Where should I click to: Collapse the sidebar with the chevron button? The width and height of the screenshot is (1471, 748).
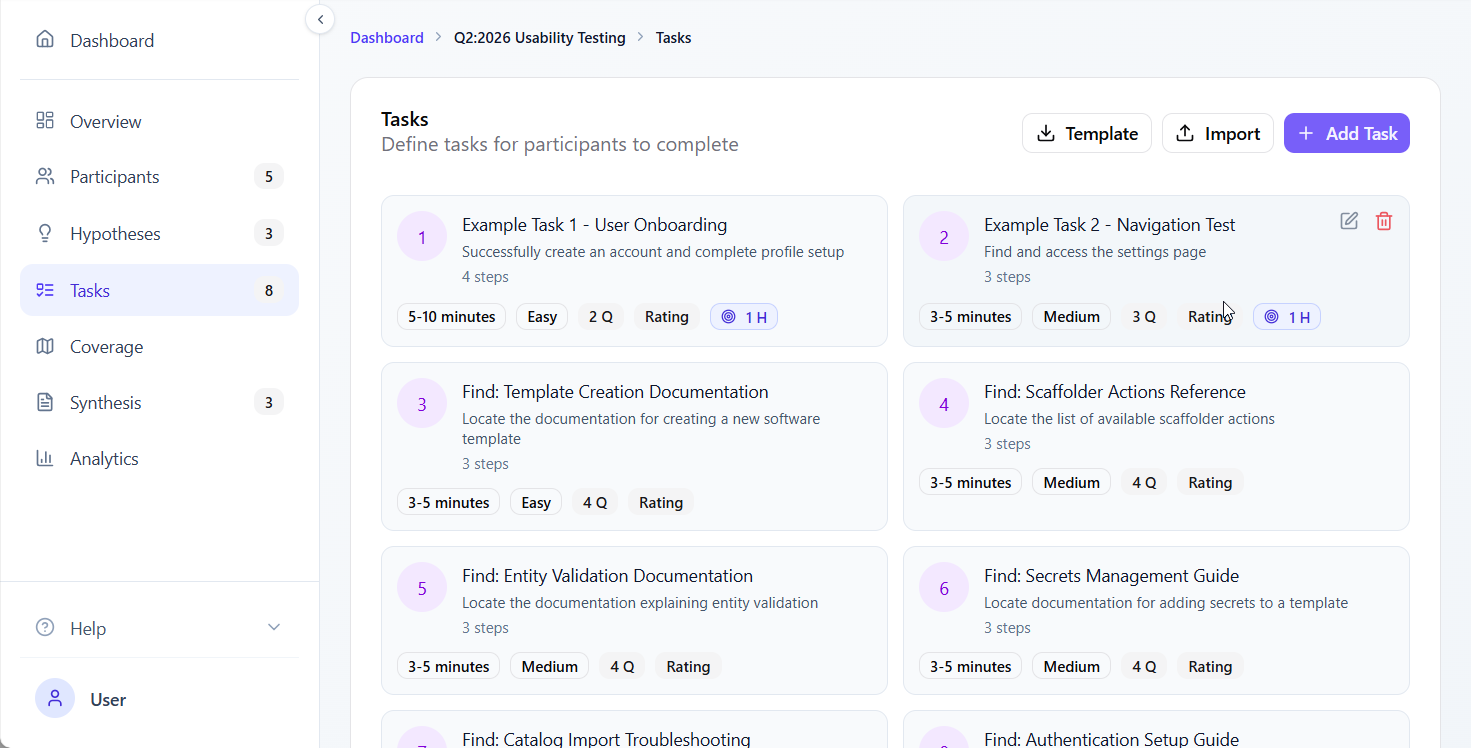[x=320, y=19]
